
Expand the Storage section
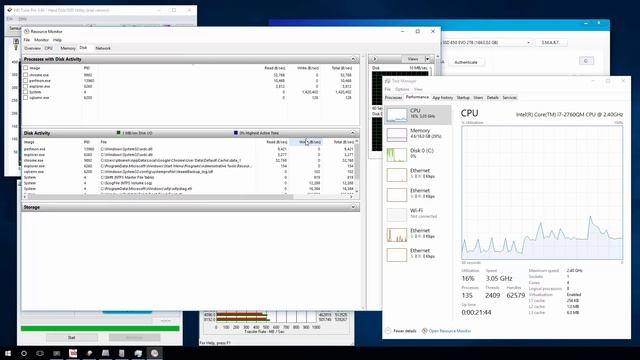(x=353, y=207)
